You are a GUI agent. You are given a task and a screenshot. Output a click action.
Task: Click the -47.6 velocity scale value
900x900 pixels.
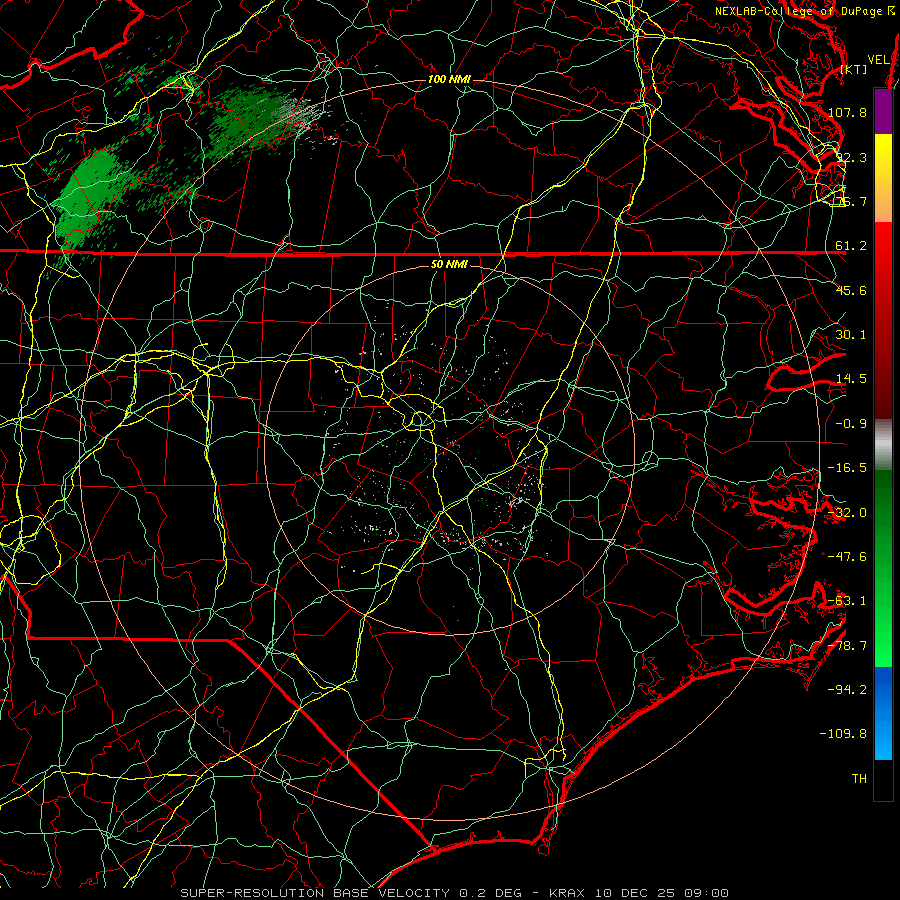point(847,557)
